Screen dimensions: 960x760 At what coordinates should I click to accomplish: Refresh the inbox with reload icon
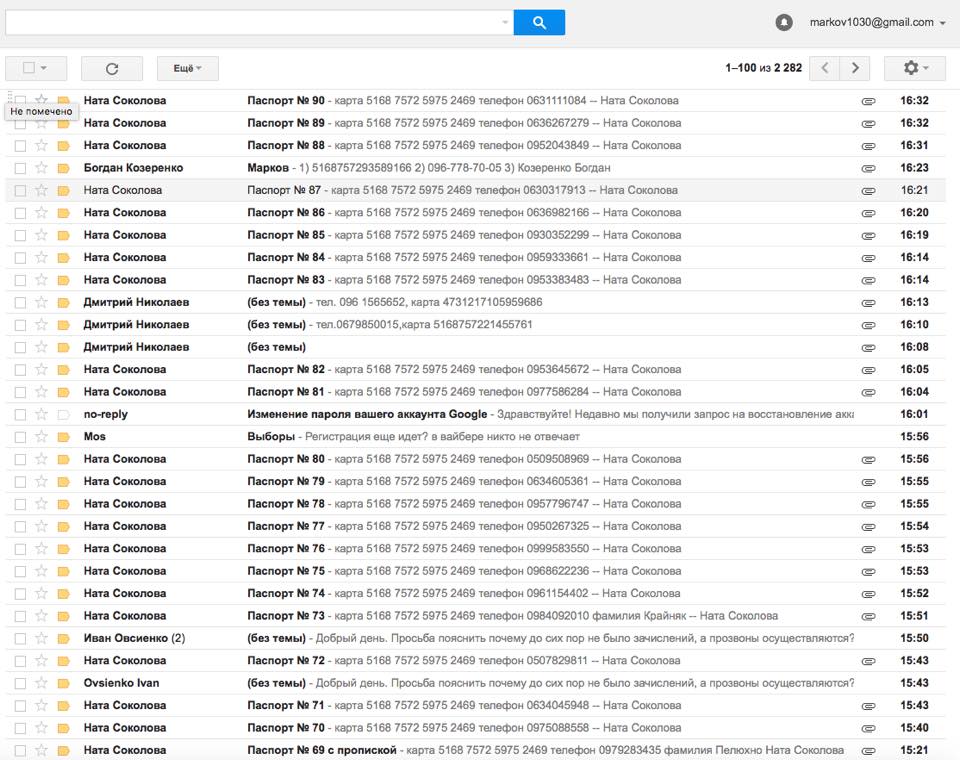(112, 68)
